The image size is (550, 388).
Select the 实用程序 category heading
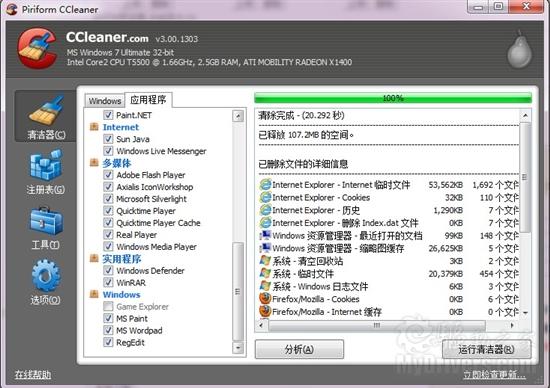coord(122,259)
